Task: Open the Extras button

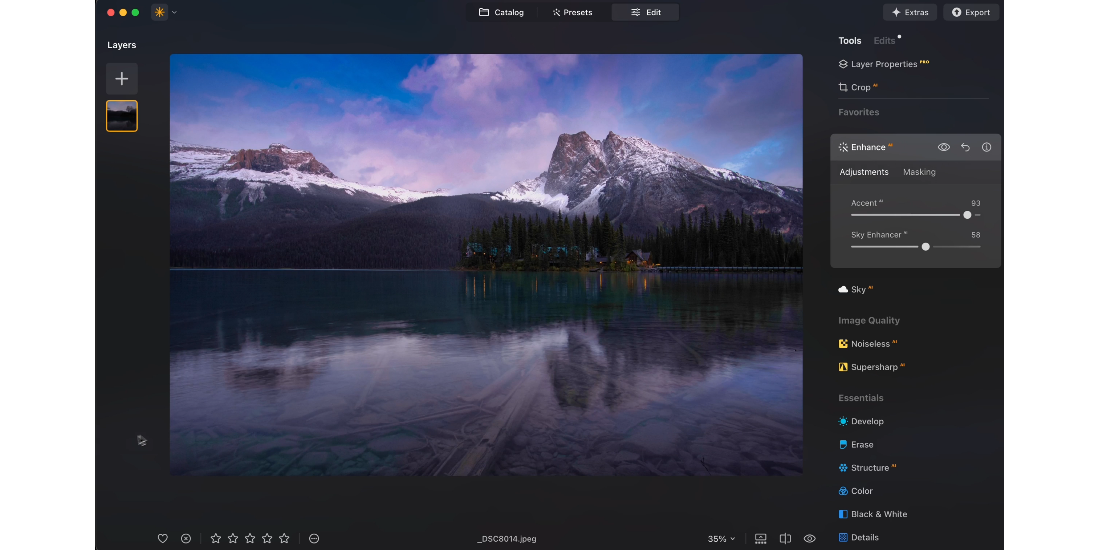Action: point(910,12)
